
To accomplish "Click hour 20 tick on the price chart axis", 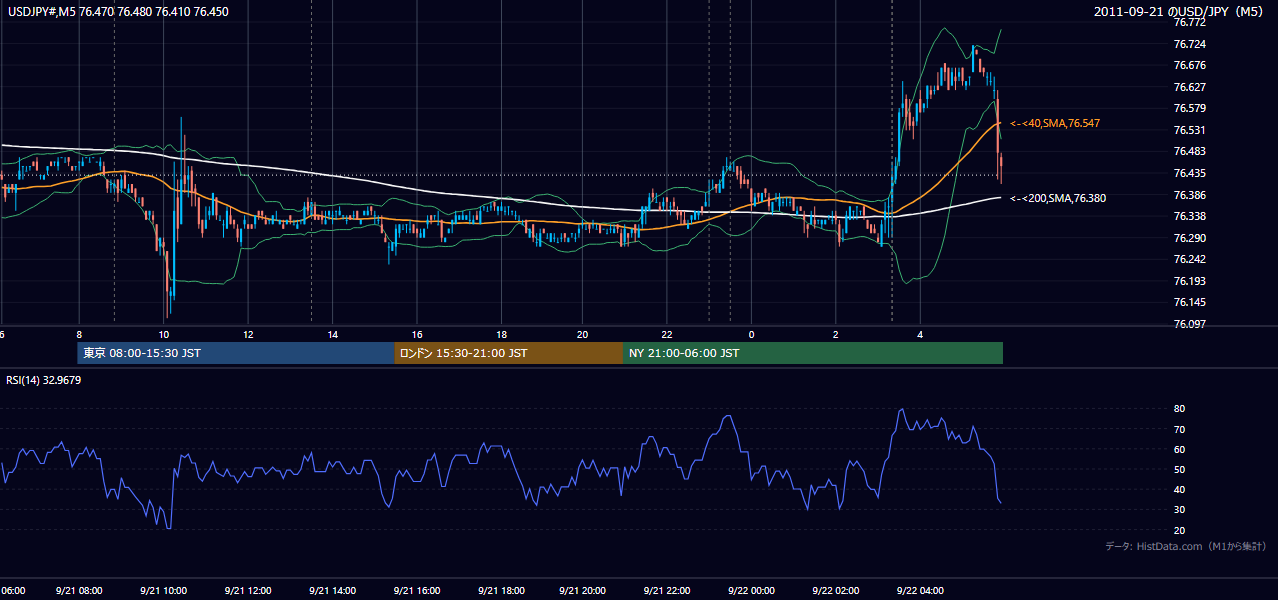I will click(583, 335).
